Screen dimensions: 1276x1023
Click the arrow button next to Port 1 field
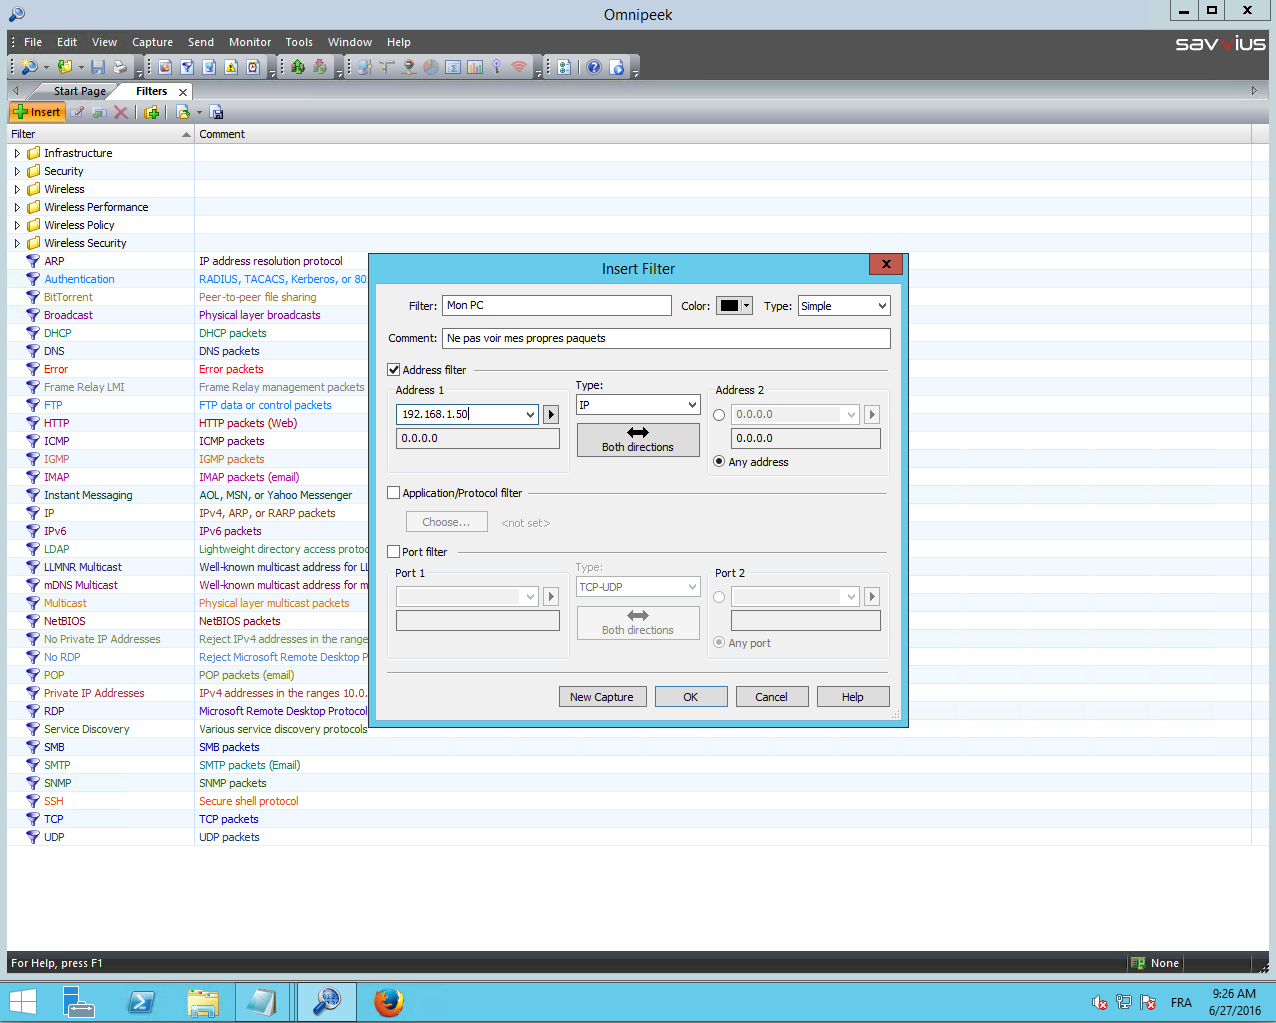click(x=551, y=596)
